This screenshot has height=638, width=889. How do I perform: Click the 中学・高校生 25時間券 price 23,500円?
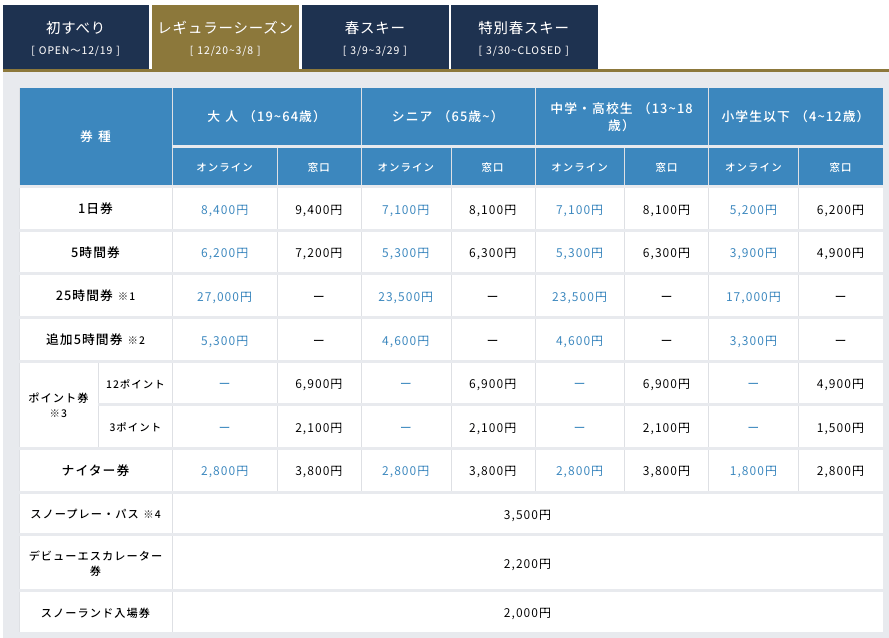click(580, 296)
